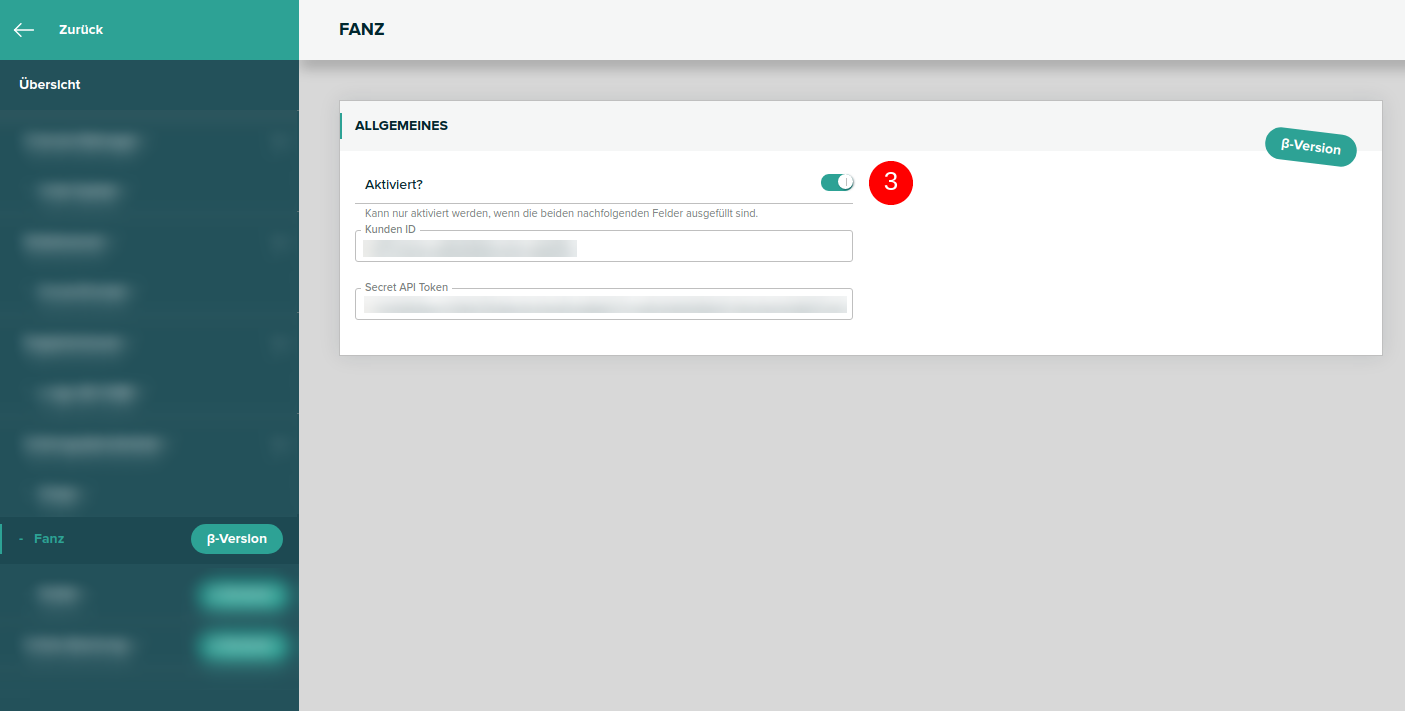Image resolution: width=1405 pixels, height=711 pixels.
Task: Open the blurred submenu item directly above Fanz
Action: point(60,494)
